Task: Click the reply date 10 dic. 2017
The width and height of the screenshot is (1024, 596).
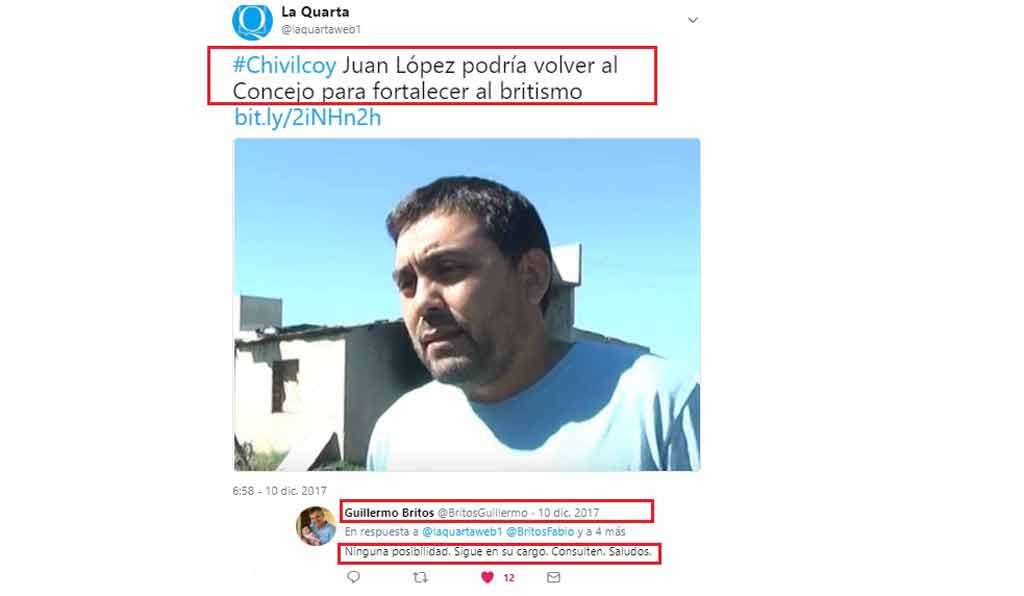Action: (568, 513)
